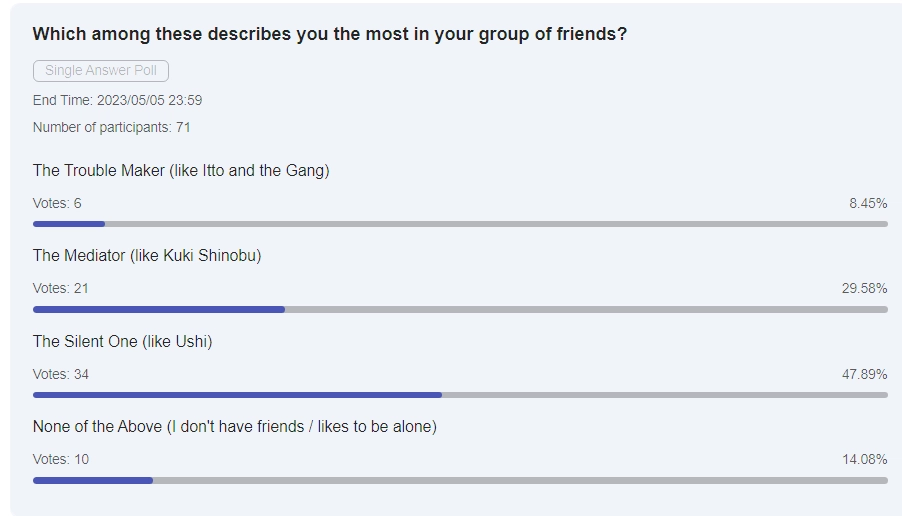Viewport: 902px width, 516px height.
Task: Click the Votes: 34 count
Action: click(x=61, y=374)
